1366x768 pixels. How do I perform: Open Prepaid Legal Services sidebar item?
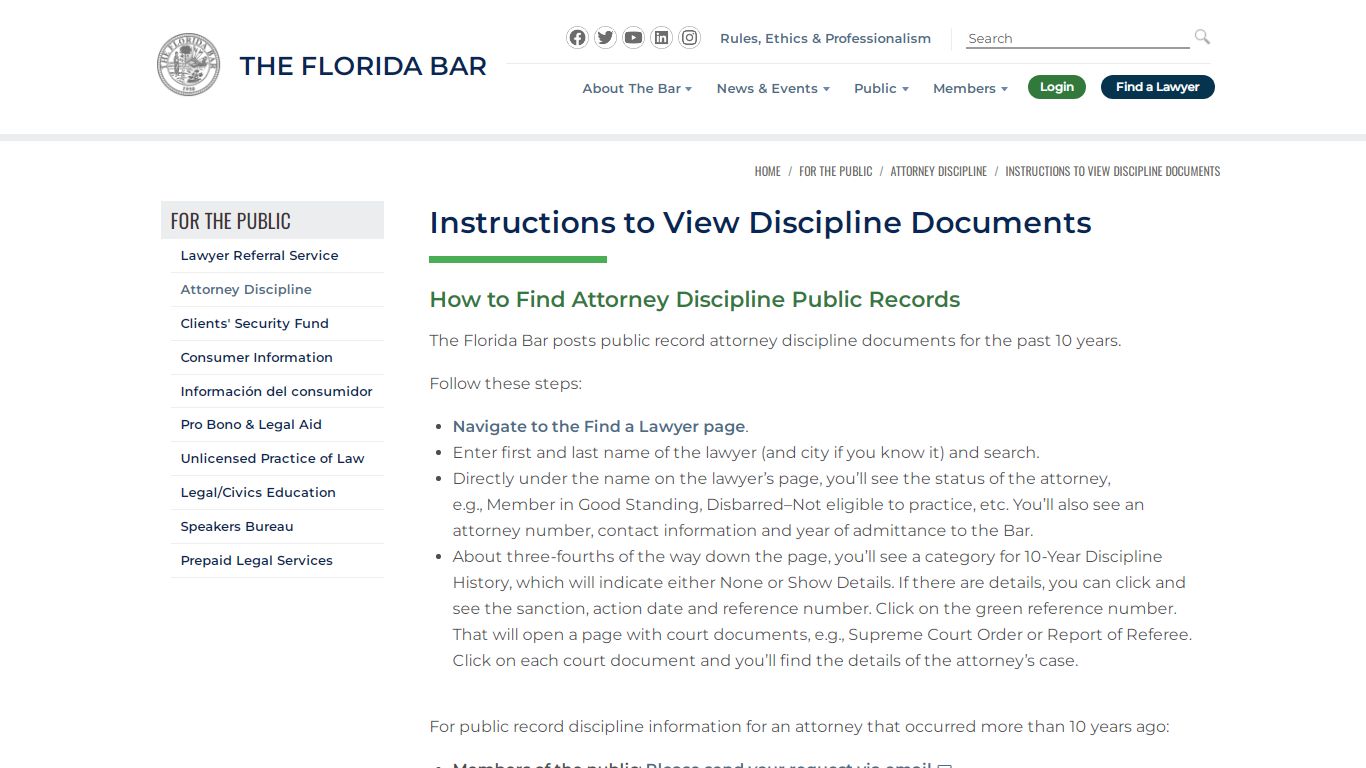(277, 560)
